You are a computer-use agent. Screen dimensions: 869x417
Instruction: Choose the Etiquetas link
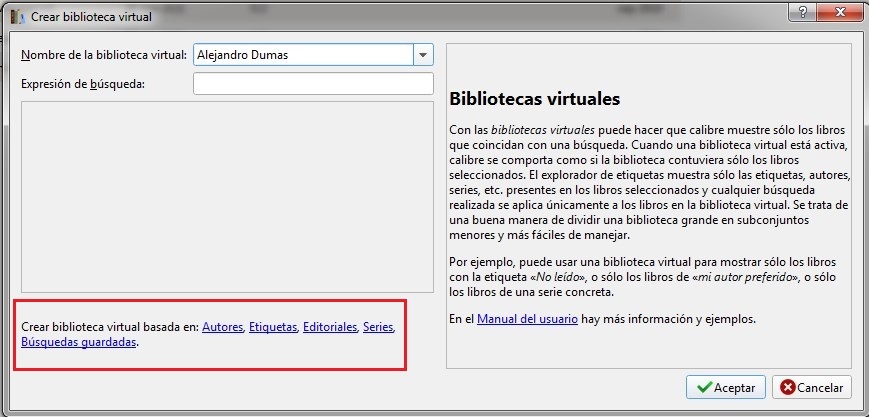tap(273, 327)
